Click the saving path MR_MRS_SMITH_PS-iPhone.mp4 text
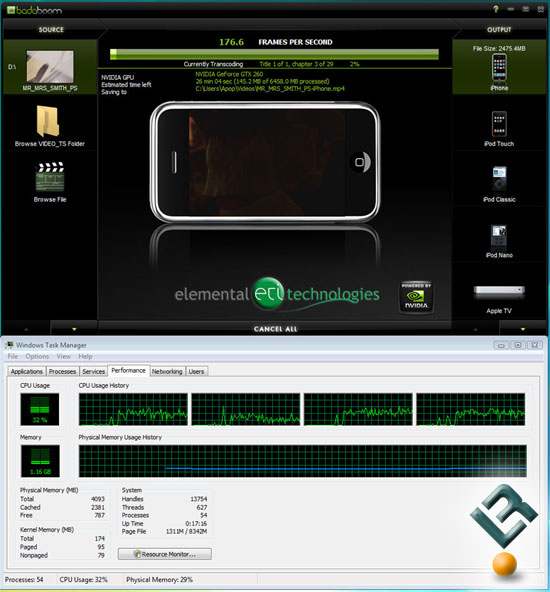 pos(270,89)
